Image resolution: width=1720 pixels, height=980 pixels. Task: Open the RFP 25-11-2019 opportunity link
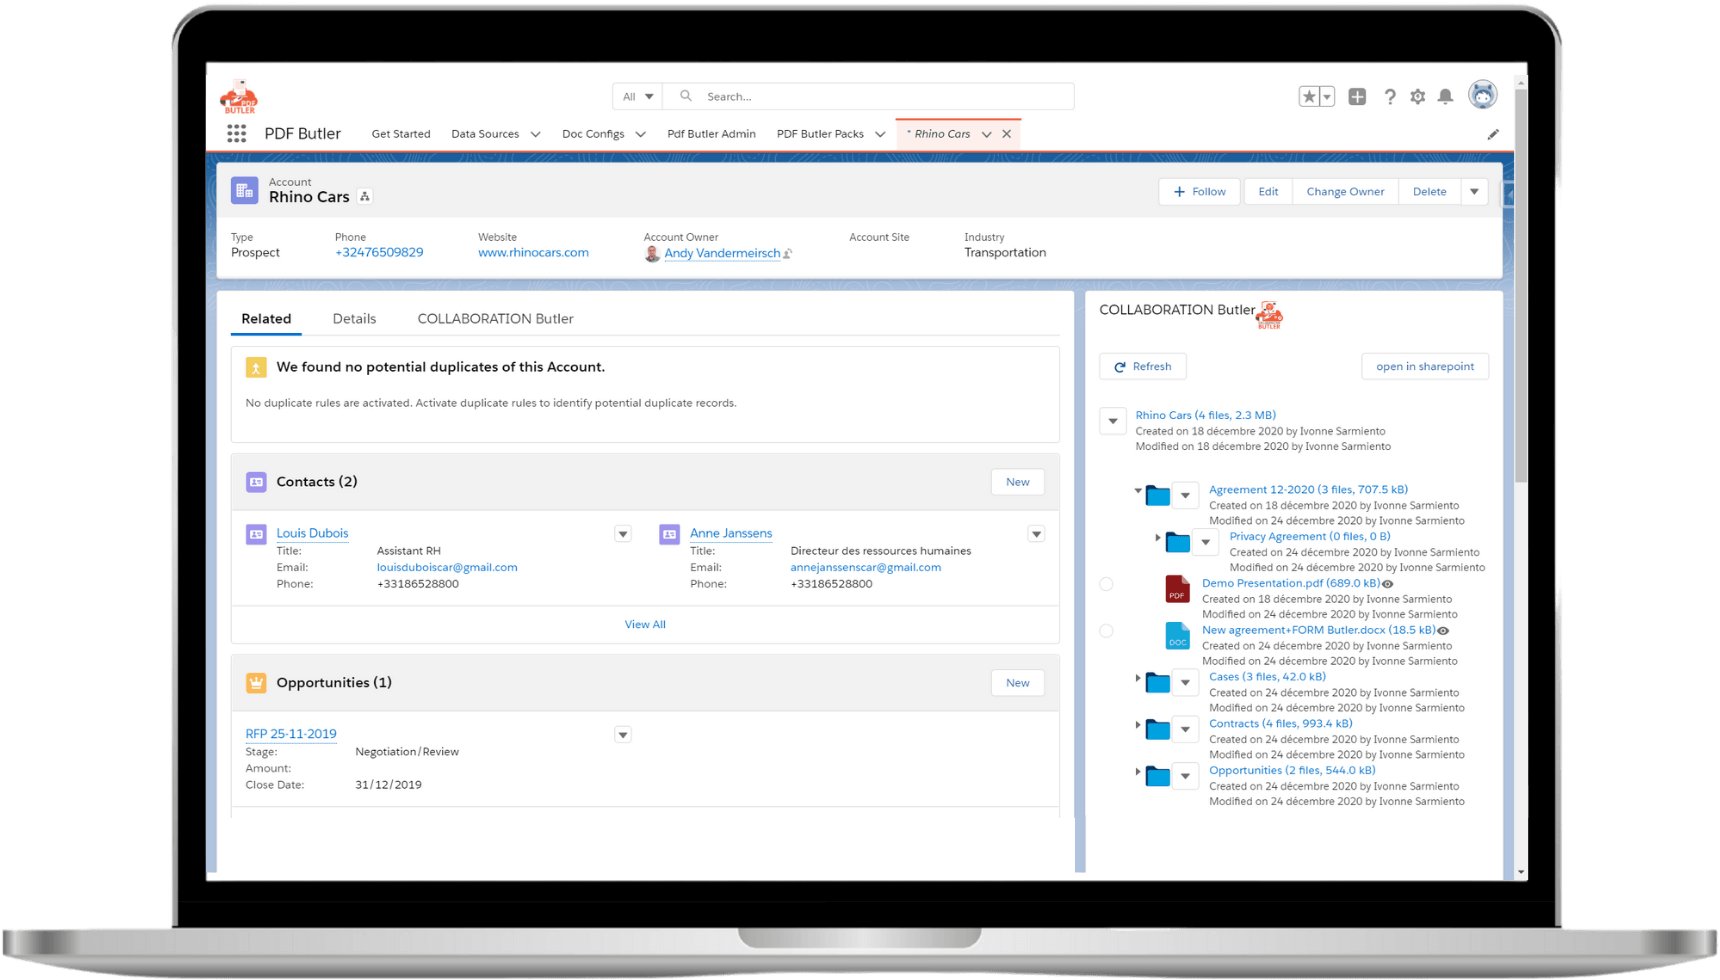coord(291,734)
